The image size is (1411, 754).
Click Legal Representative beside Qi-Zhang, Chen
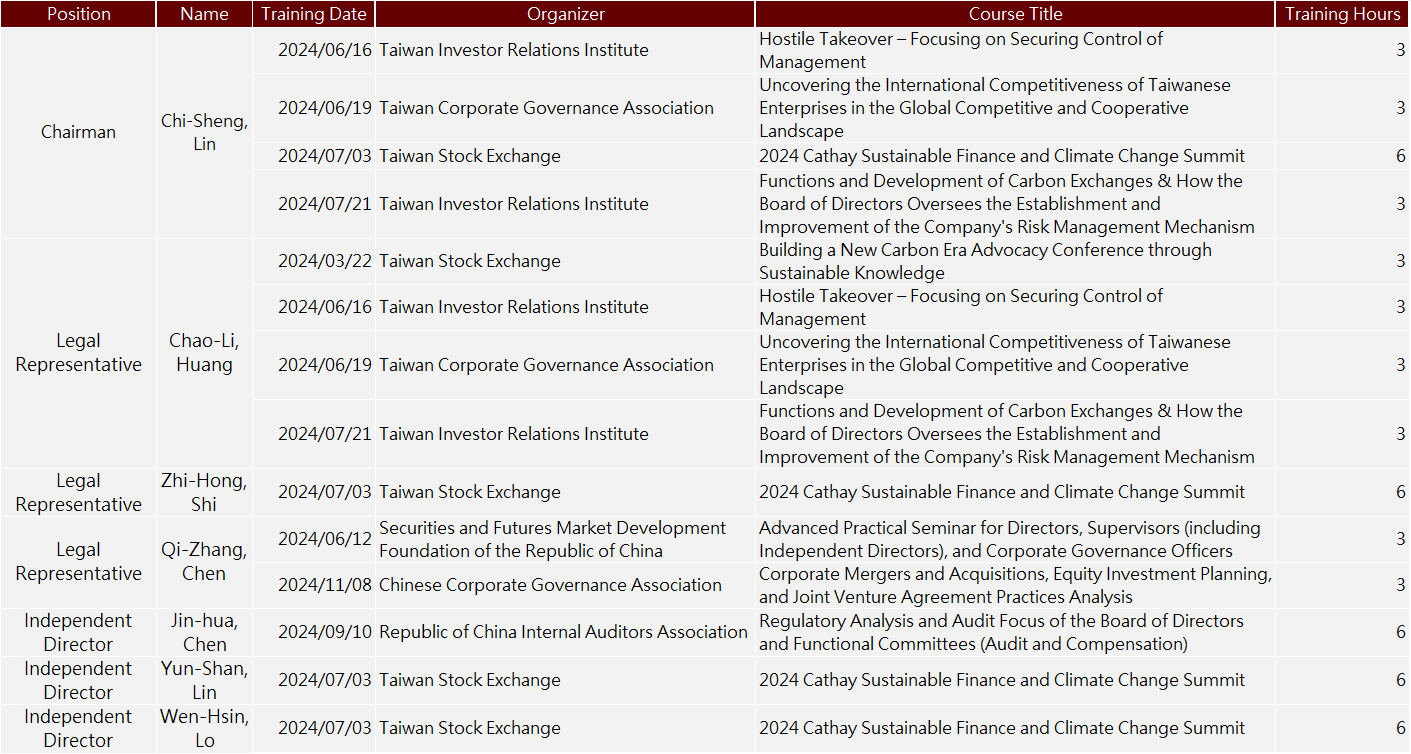pos(78,561)
